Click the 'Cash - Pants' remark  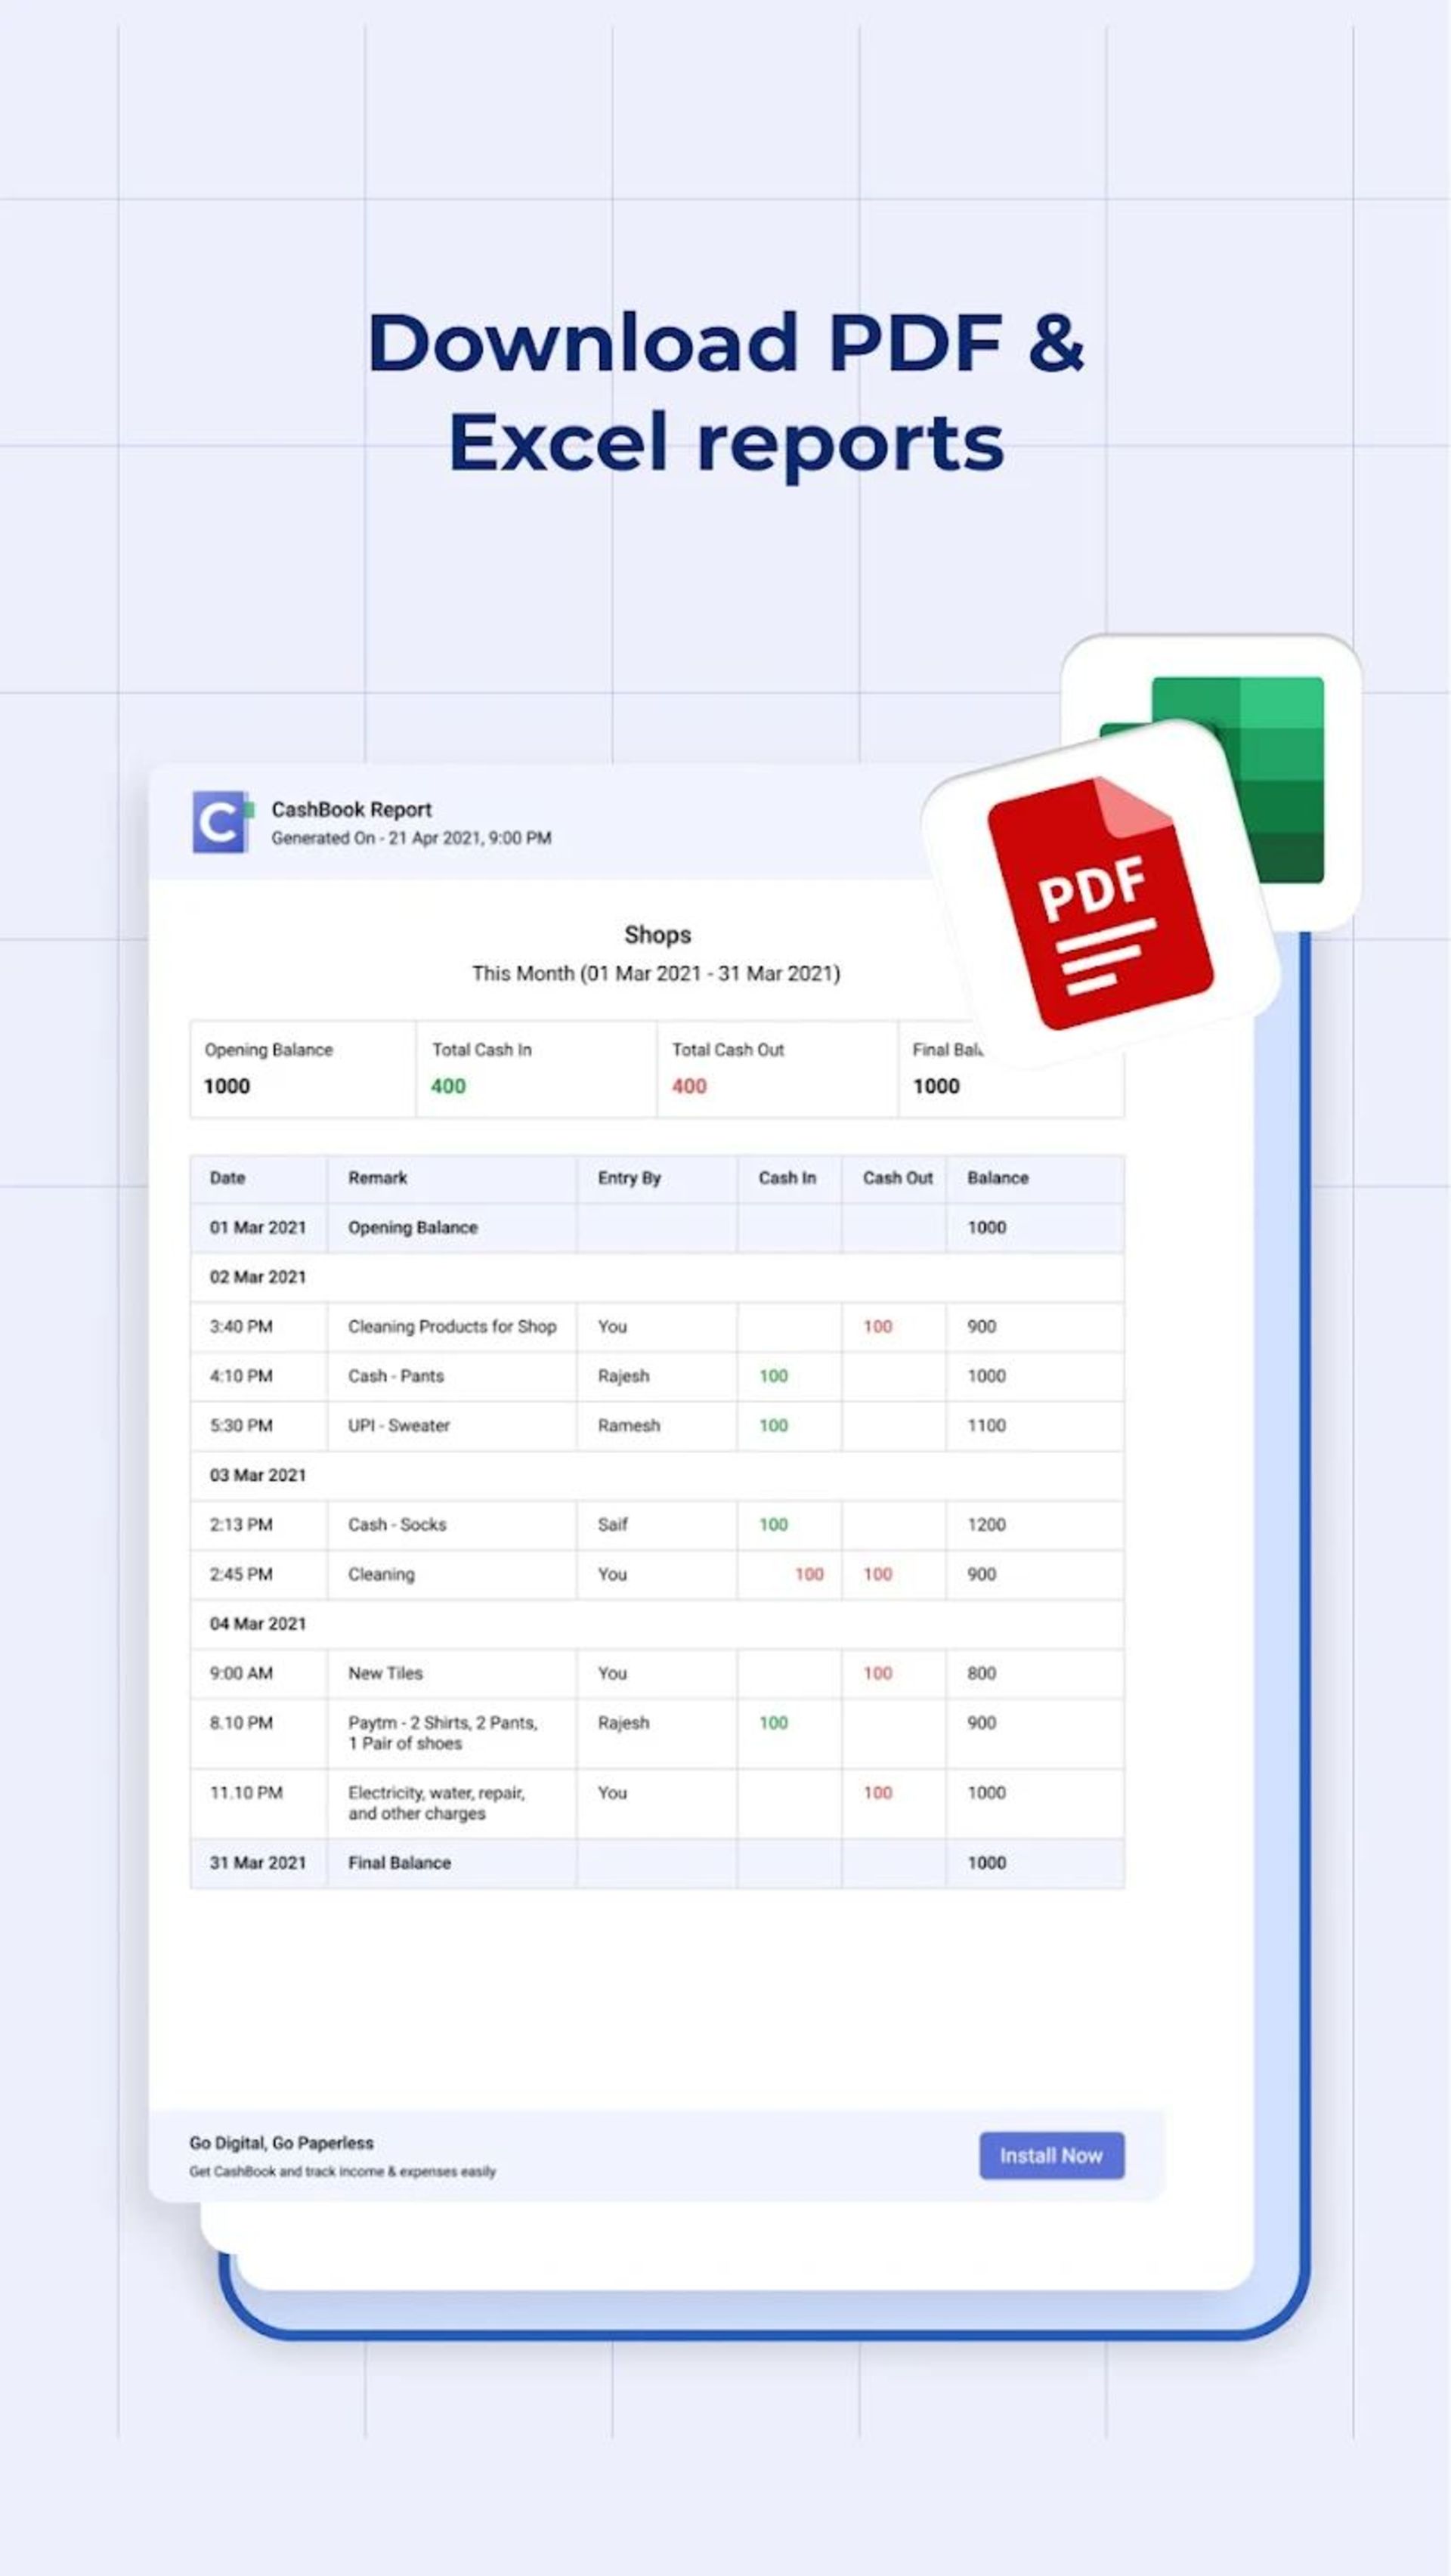[395, 1376]
